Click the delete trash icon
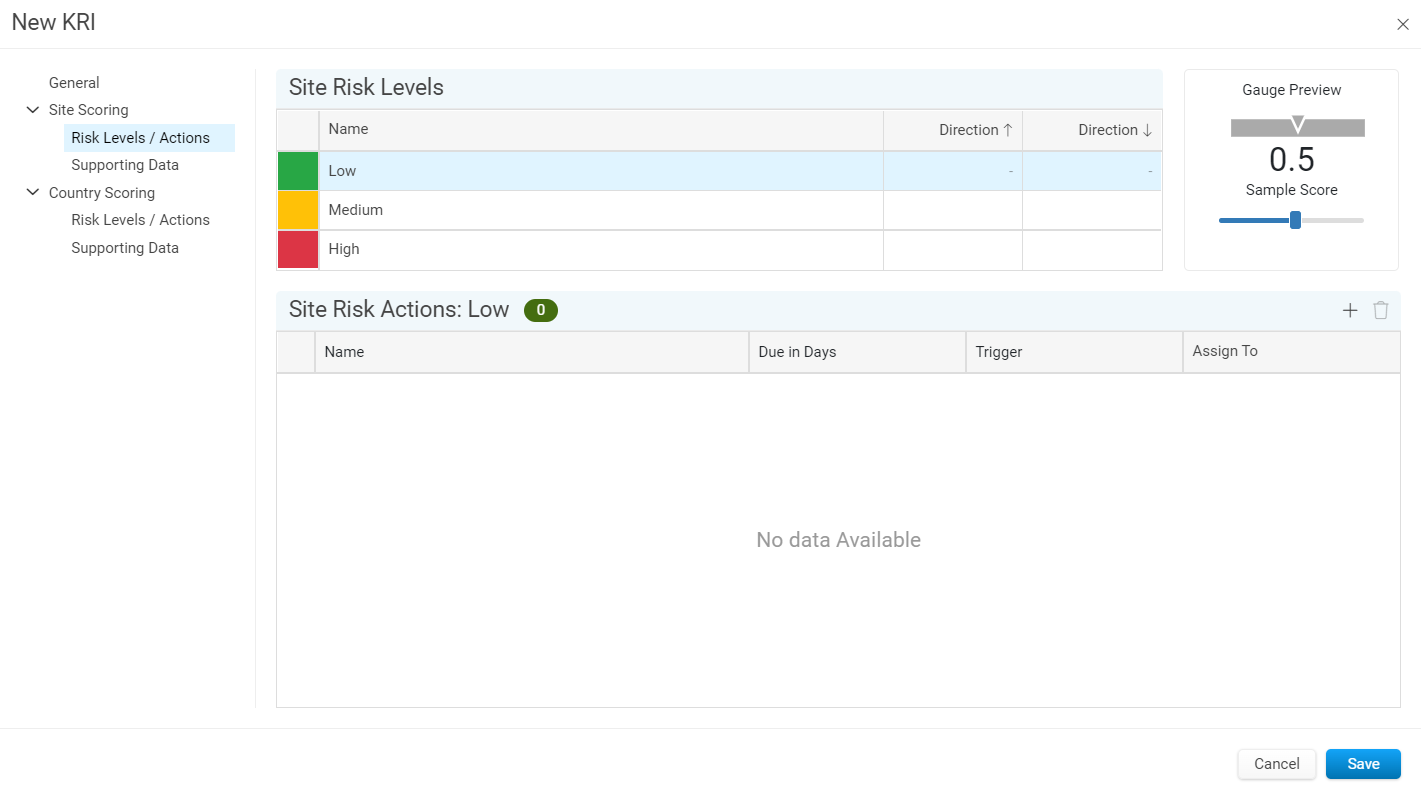This screenshot has width=1421, height=794. tap(1381, 310)
